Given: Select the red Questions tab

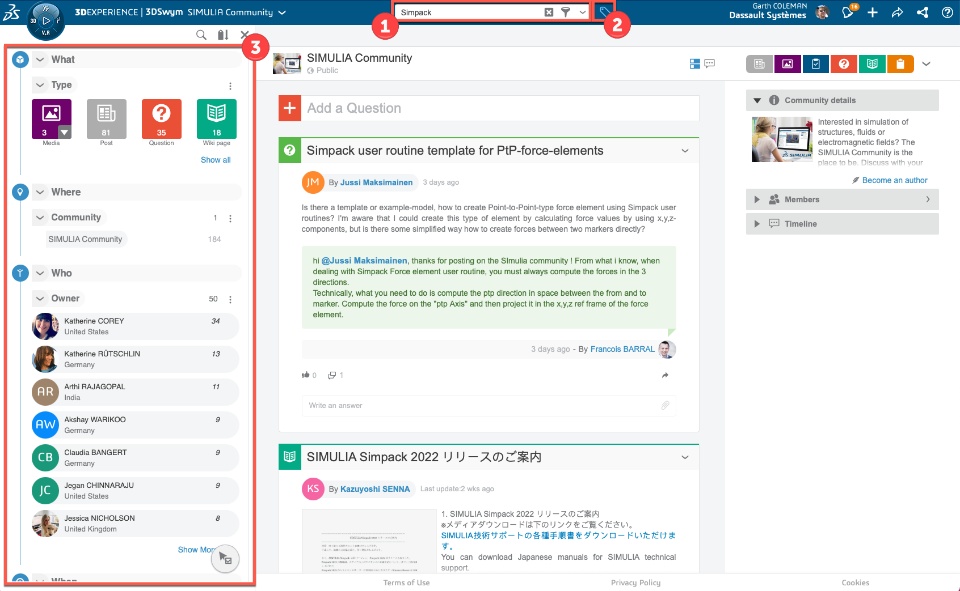Looking at the screenshot, I should tap(844, 64).
